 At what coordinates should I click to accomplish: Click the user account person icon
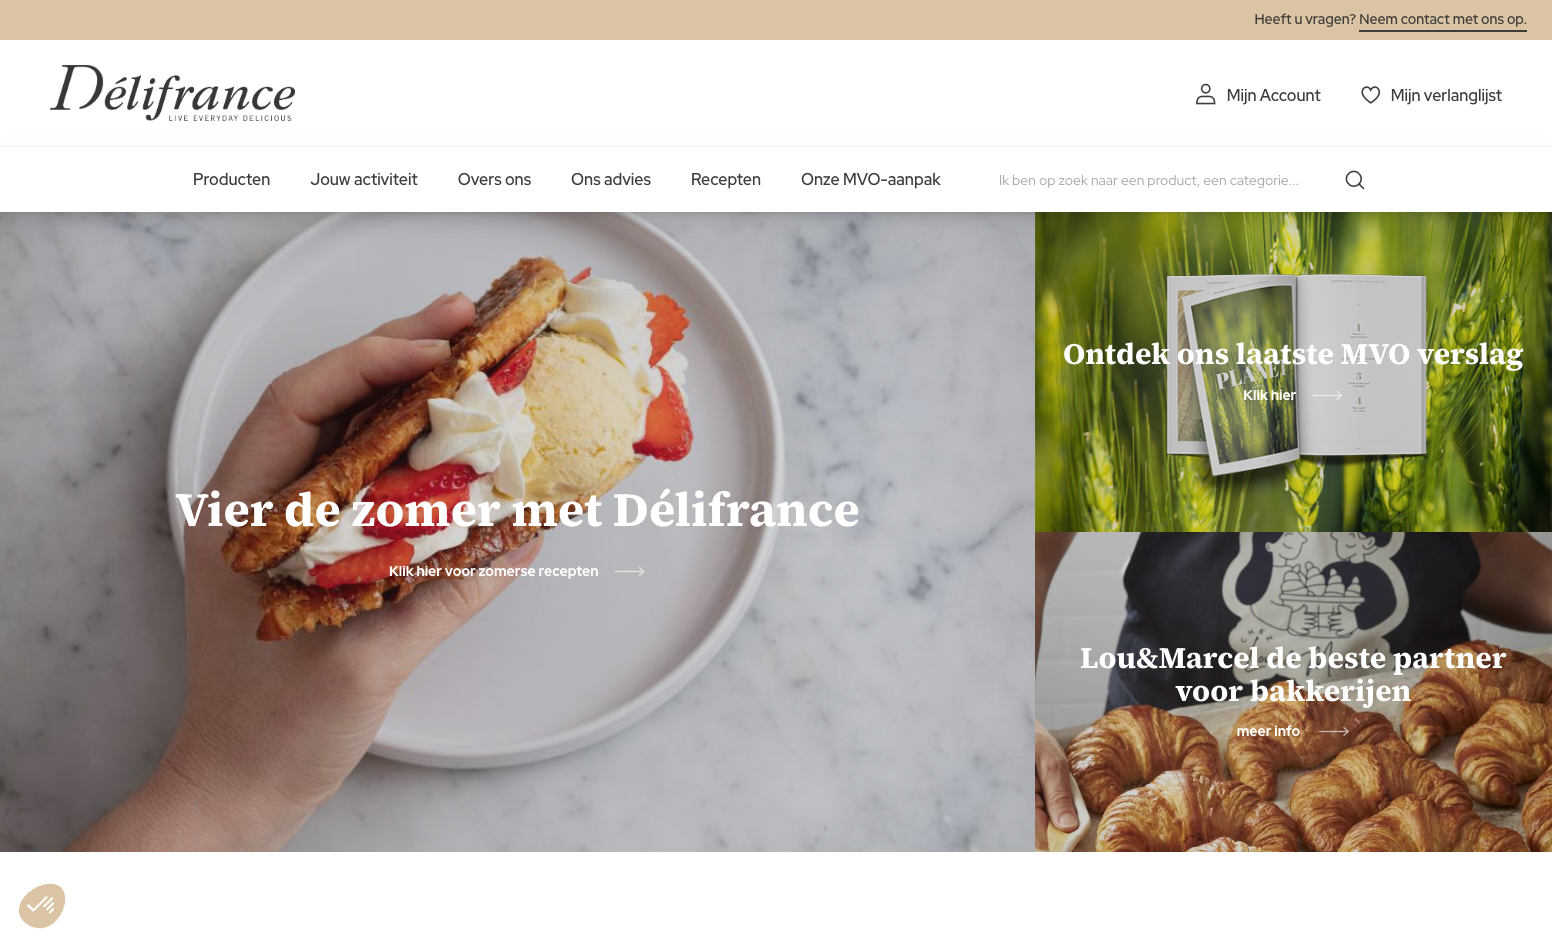point(1206,95)
